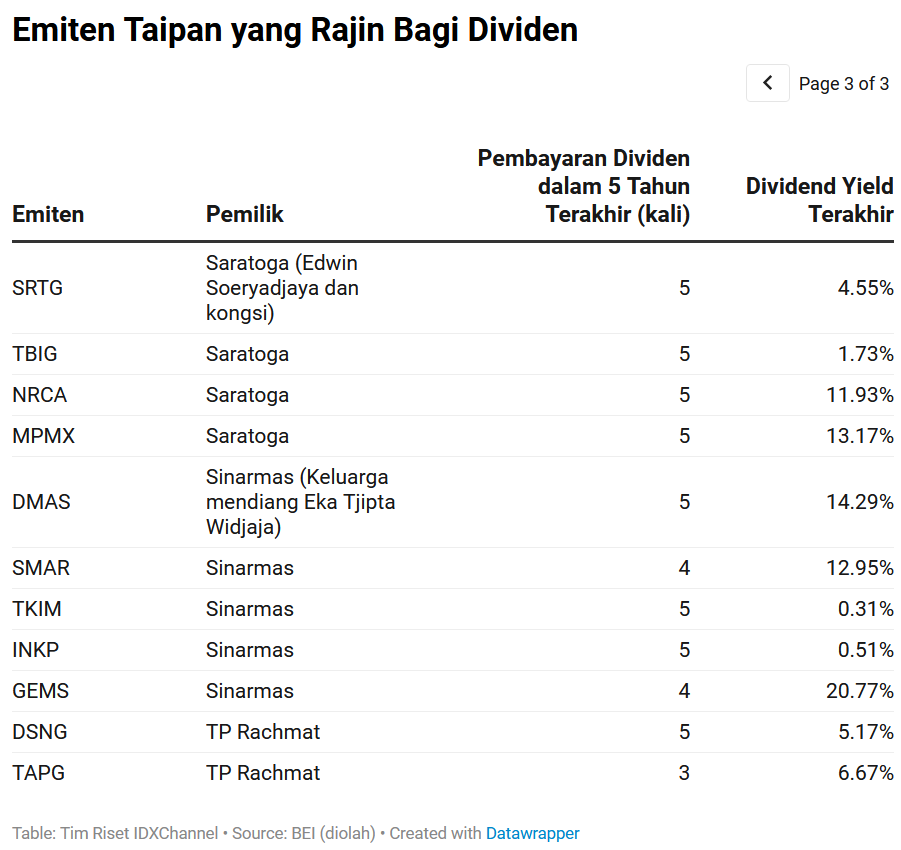Screen dimensions: 901x850
Task: Select INKP emiten cell
Action: click(x=36, y=650)
